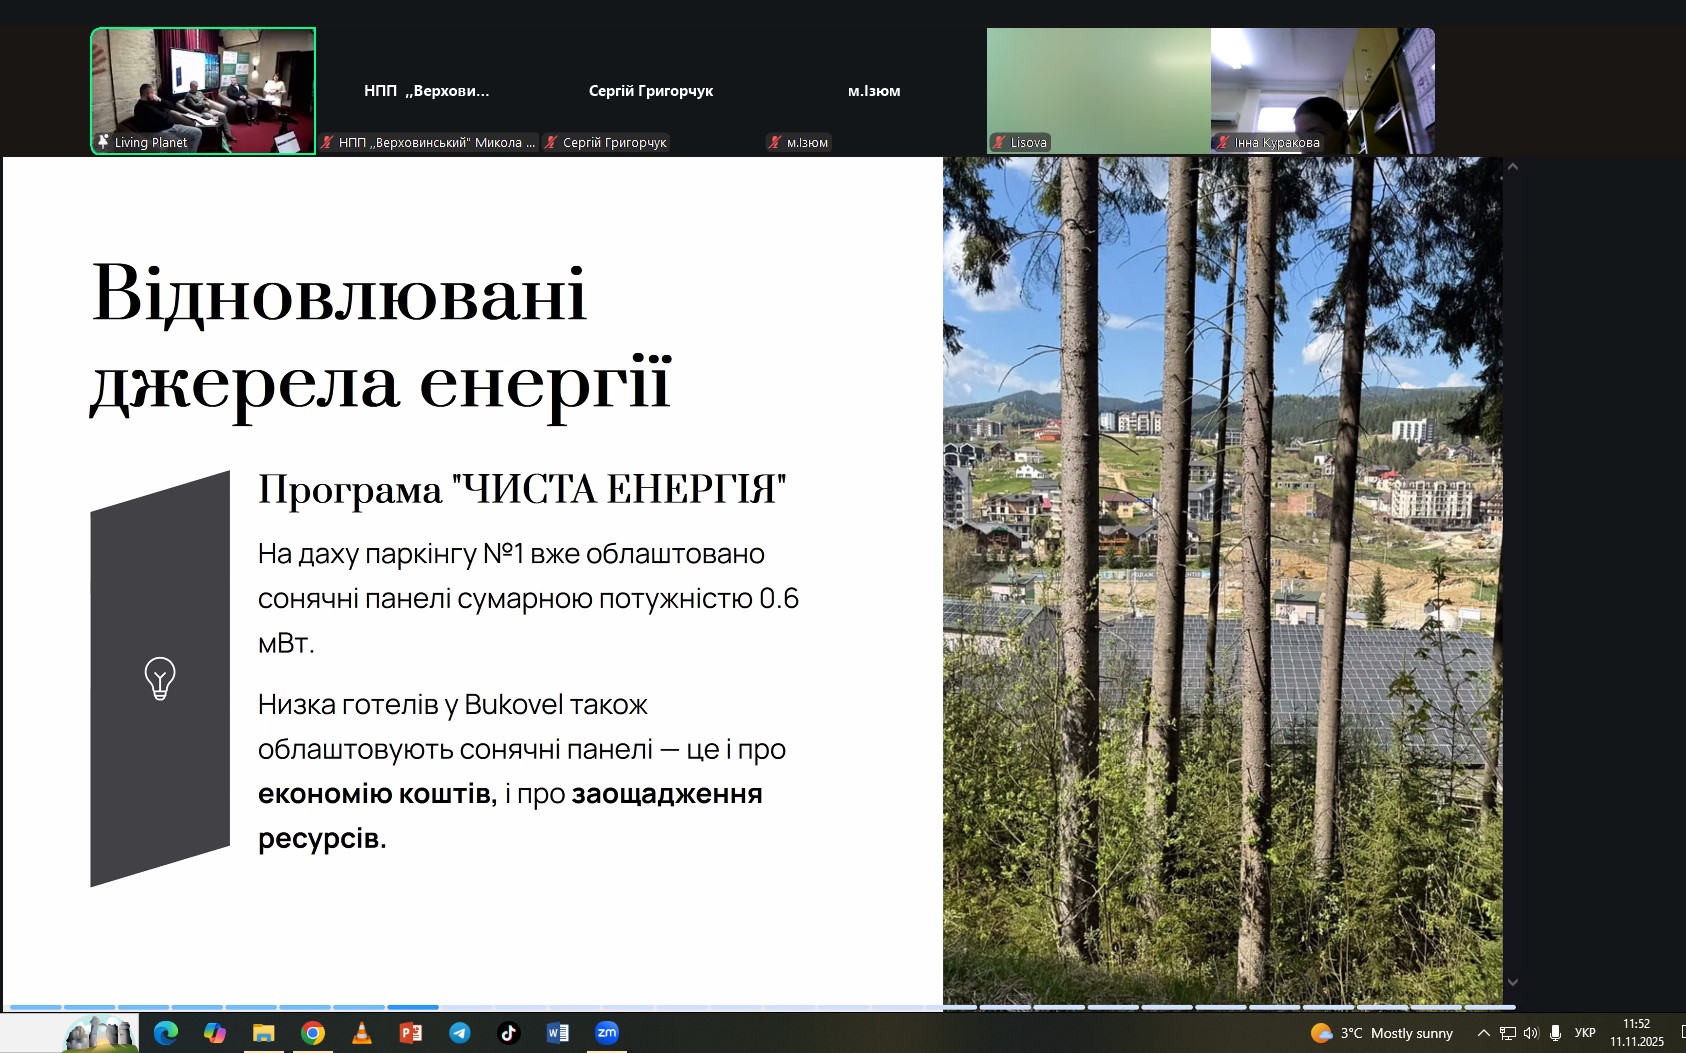Open VLC media player icon
1686x1053 pixels.
(362, 1033)
